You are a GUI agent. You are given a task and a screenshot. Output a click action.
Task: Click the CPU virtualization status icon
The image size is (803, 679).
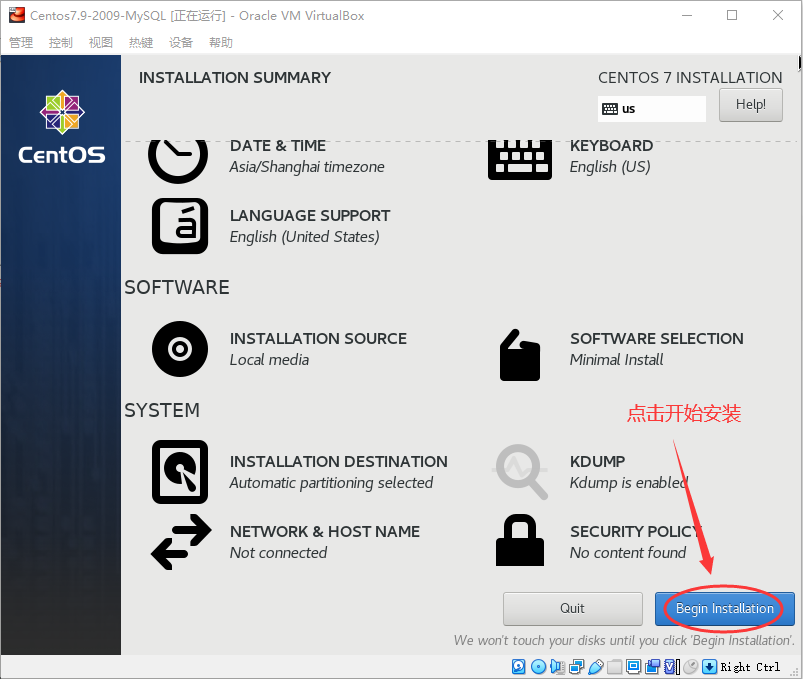tap(671, 667)
